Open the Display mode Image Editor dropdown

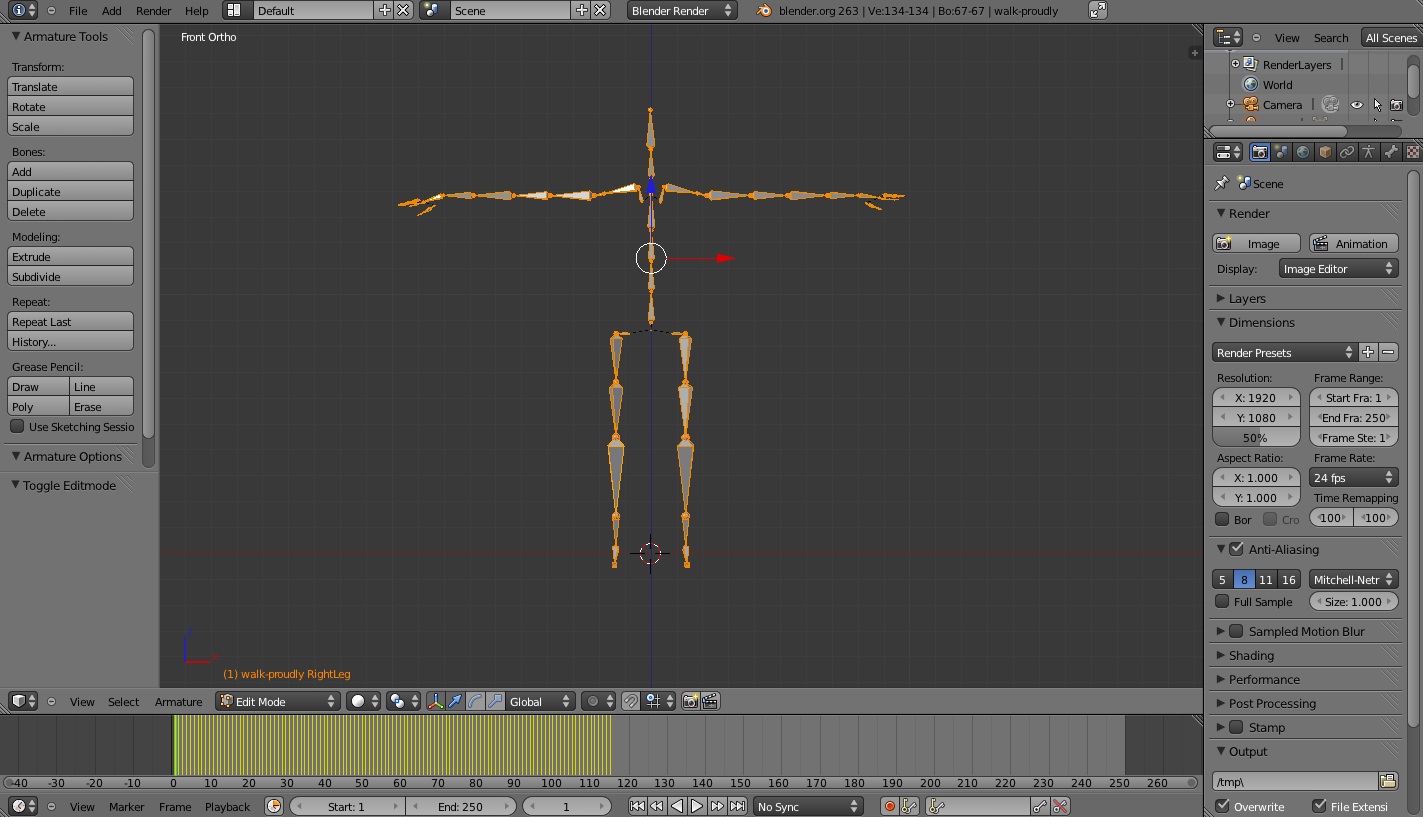(x=1338, y=268)
